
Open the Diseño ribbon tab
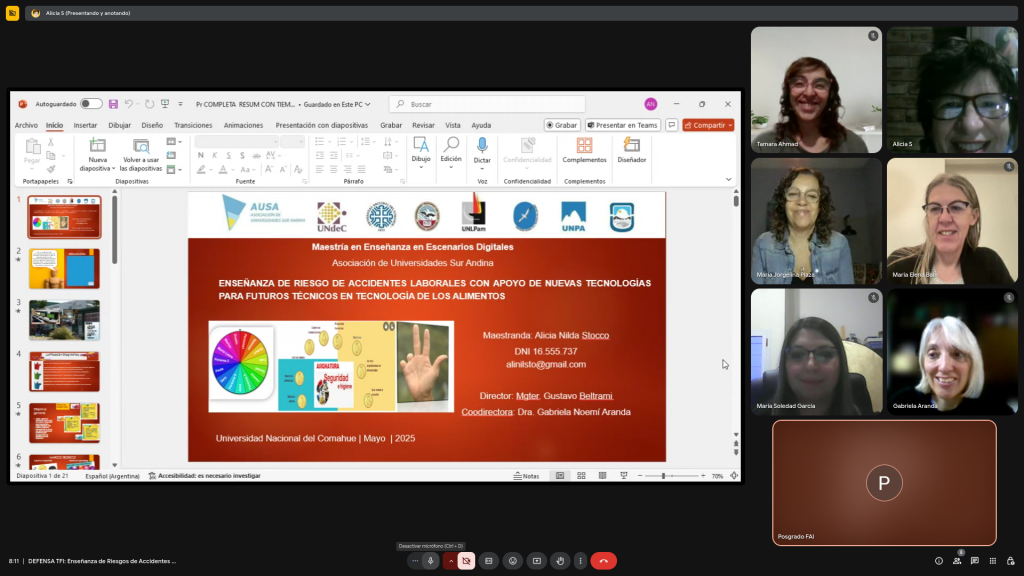(152, 125)
